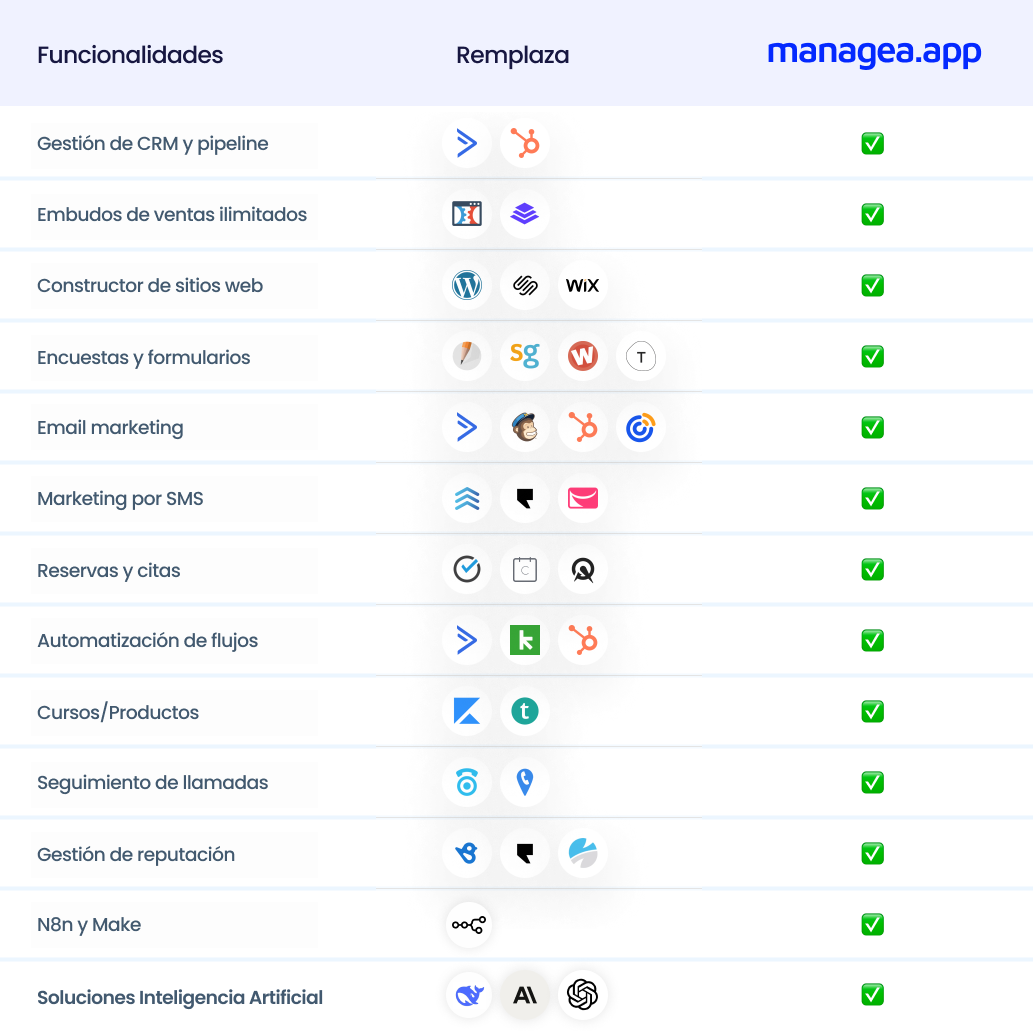This screenshot has width=1033, height=1031.
Task: Select the DeepSeek whale icon
Action: pyautogui.click(x=468, y=995)
